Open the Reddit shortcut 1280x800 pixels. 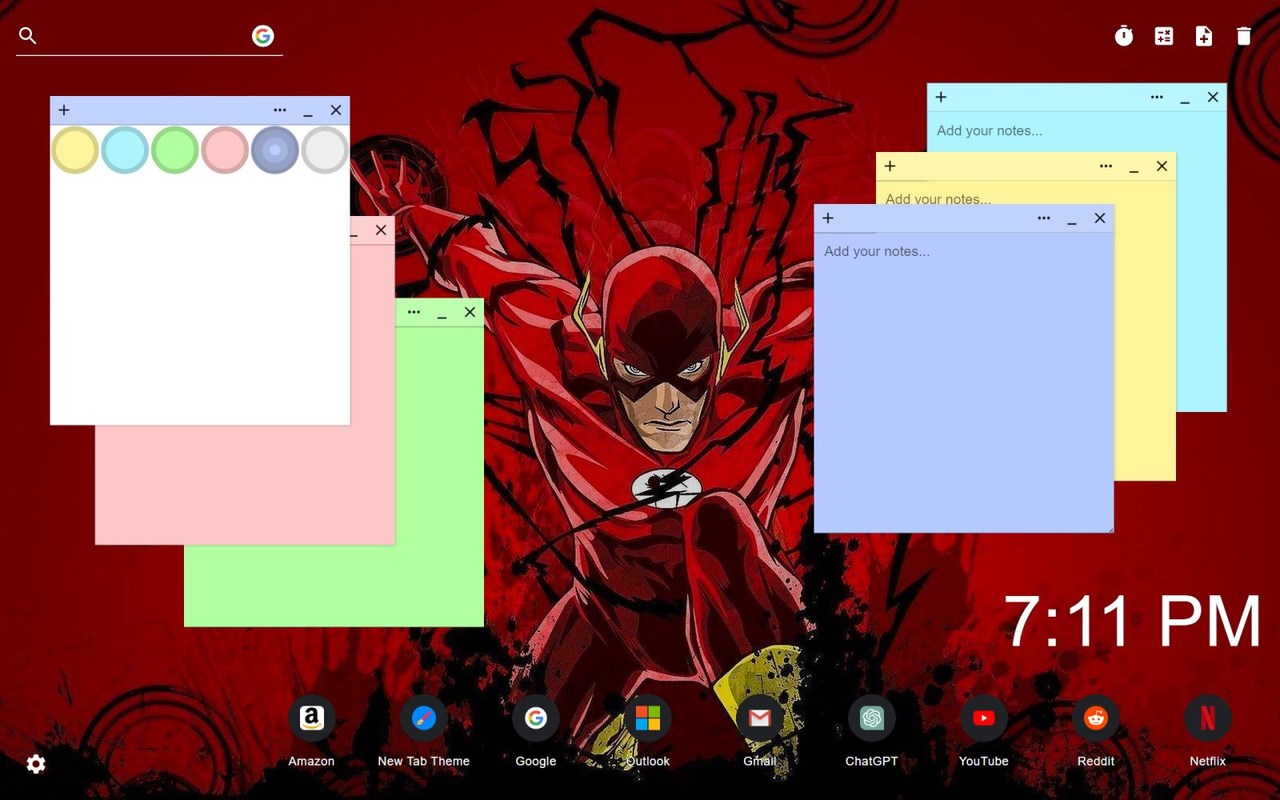point(1095,718)
